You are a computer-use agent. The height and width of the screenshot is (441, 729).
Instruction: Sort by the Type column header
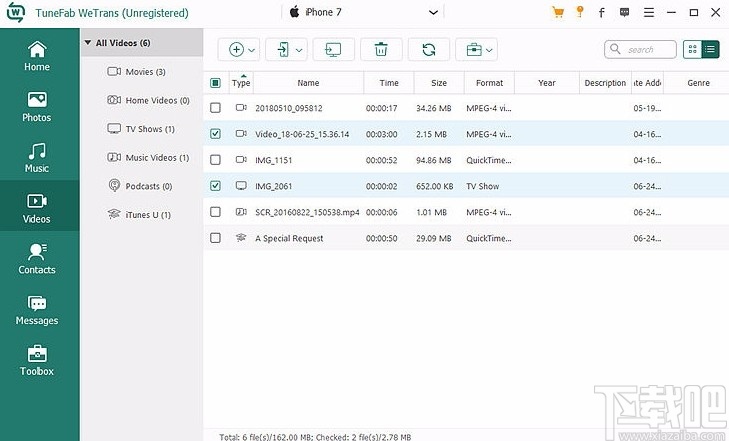tap(241, 83)
